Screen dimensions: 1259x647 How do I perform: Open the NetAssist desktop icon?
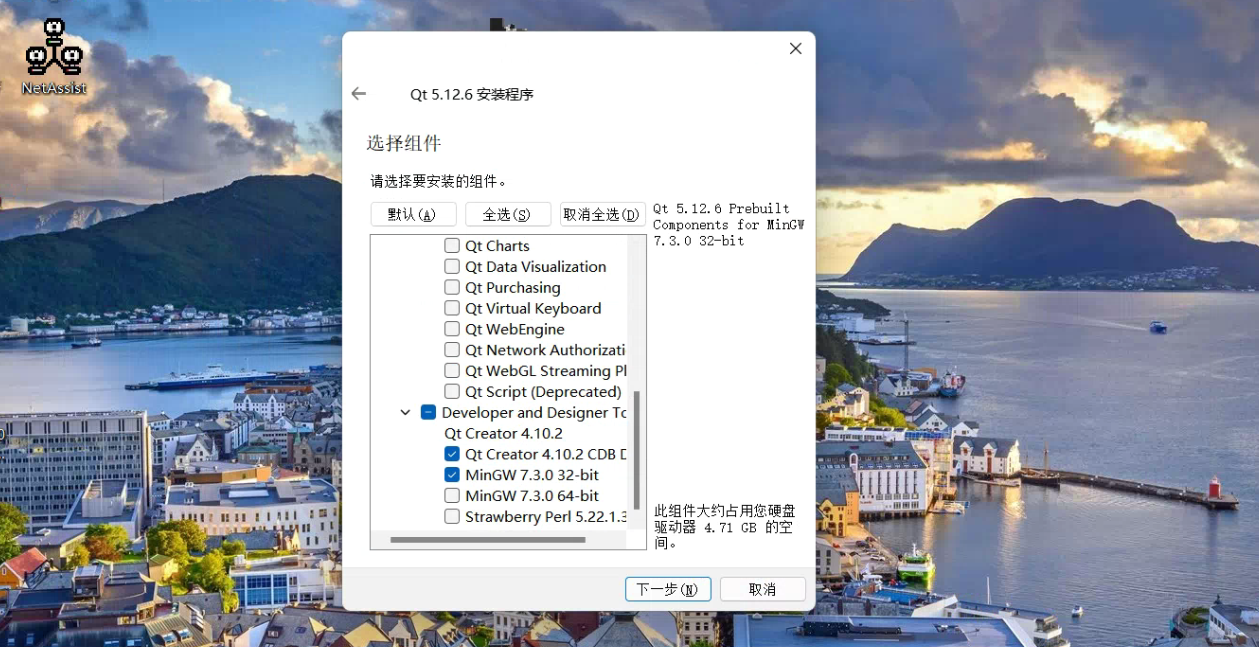coord(53,56)
